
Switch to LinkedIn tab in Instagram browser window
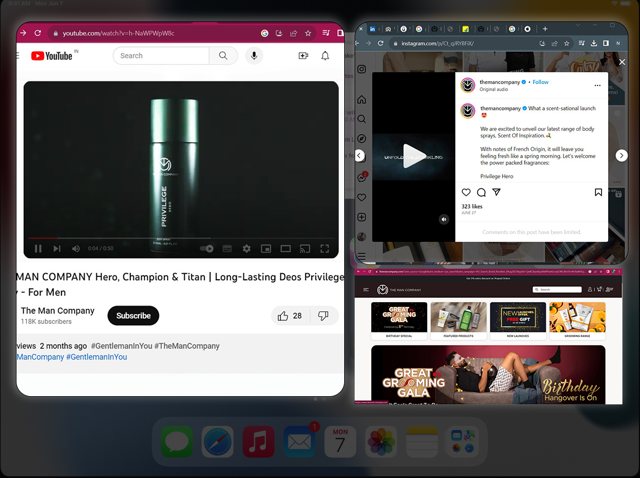(372, 29)
